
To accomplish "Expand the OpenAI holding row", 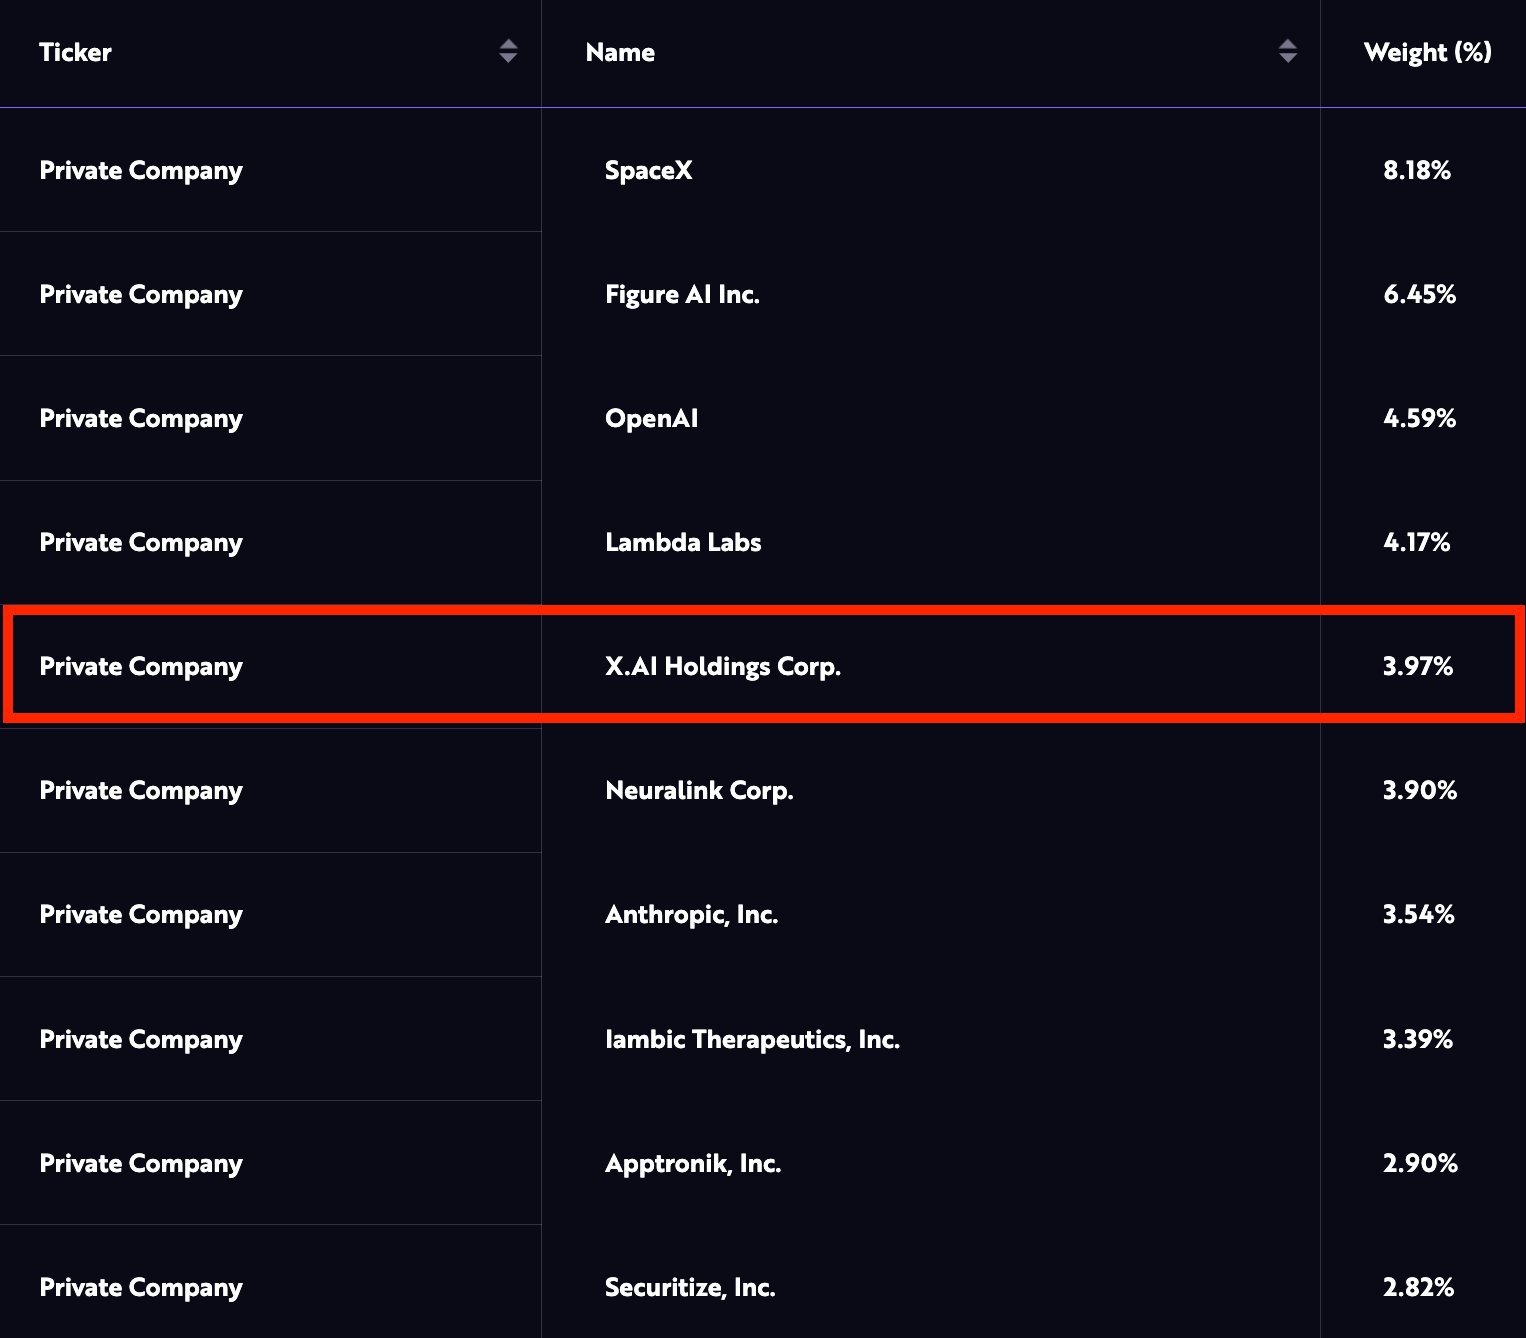I will point(652,418).
